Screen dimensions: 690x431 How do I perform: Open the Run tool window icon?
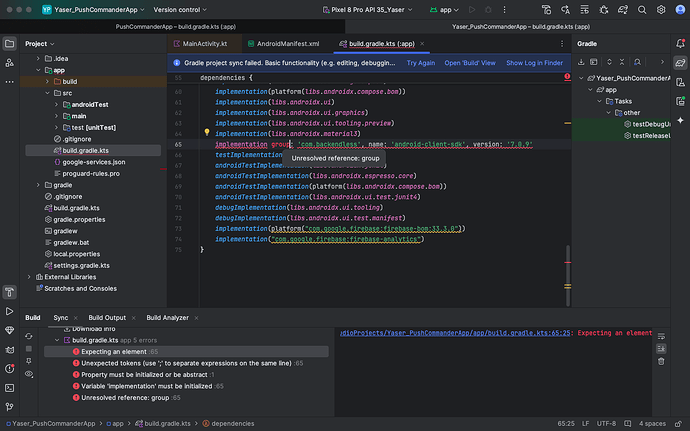click(x=9, y=311)
